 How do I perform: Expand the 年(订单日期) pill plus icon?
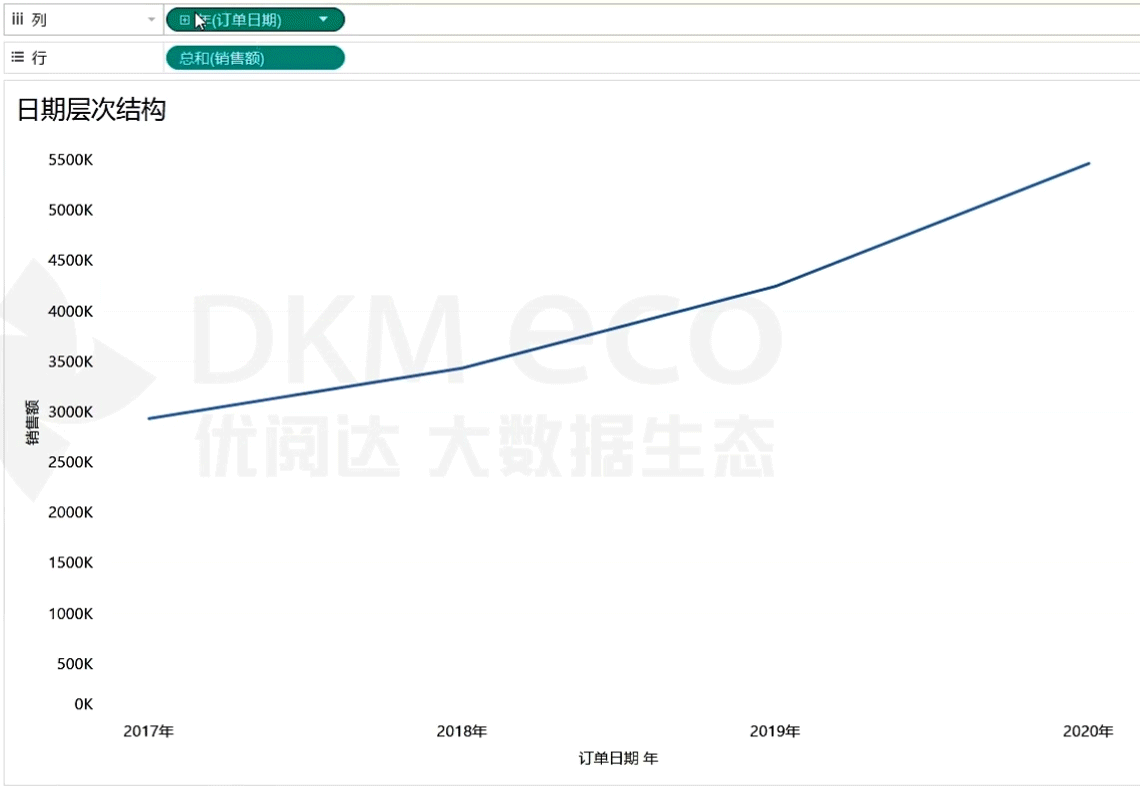(x=184, y=20)
